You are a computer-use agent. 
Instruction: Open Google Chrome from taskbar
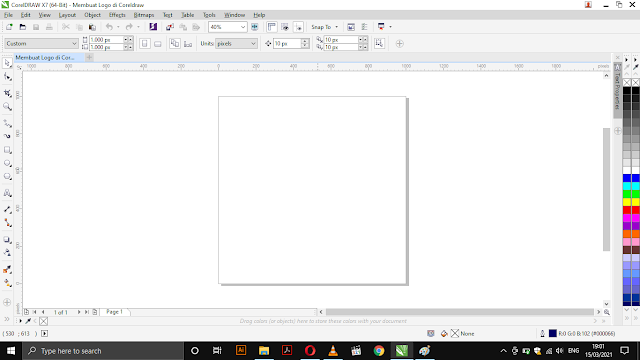click(x=379, y=351)
